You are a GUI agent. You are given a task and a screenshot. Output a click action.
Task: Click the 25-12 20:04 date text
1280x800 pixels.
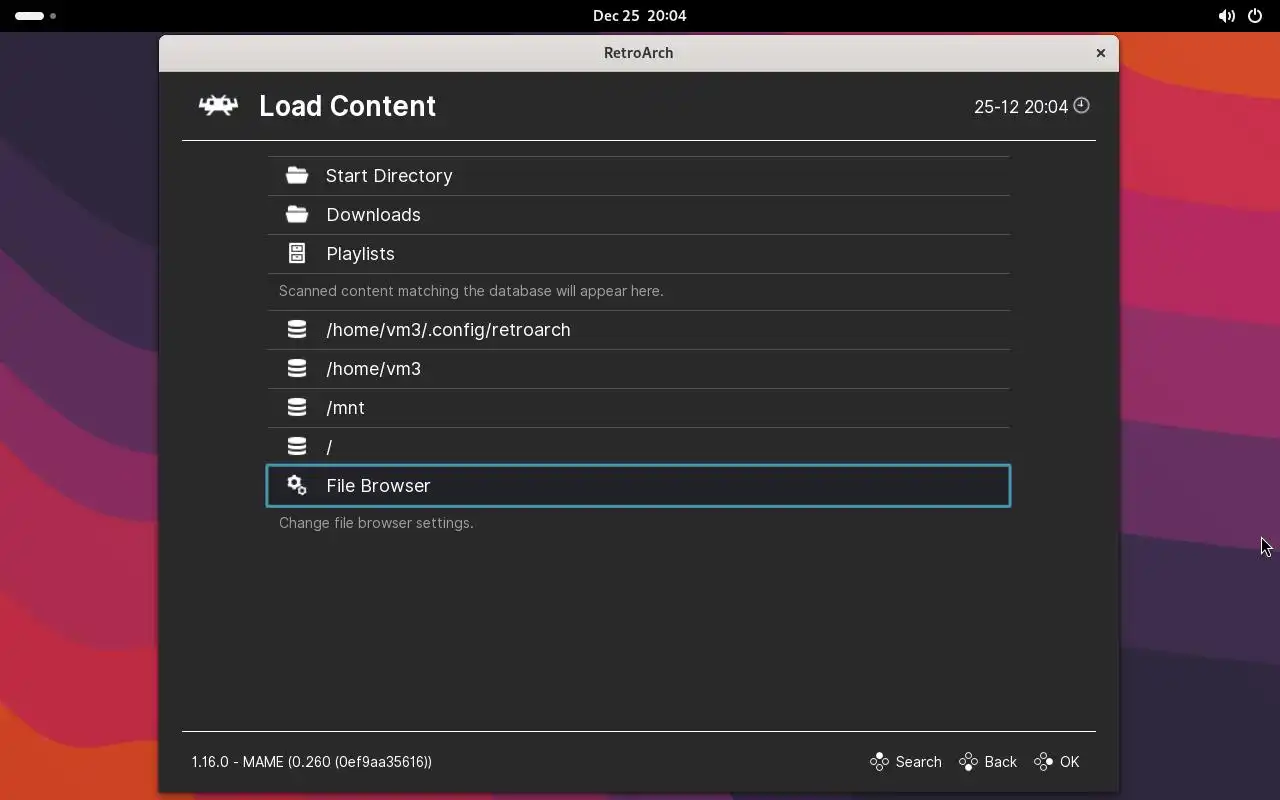click(1021, 107)
